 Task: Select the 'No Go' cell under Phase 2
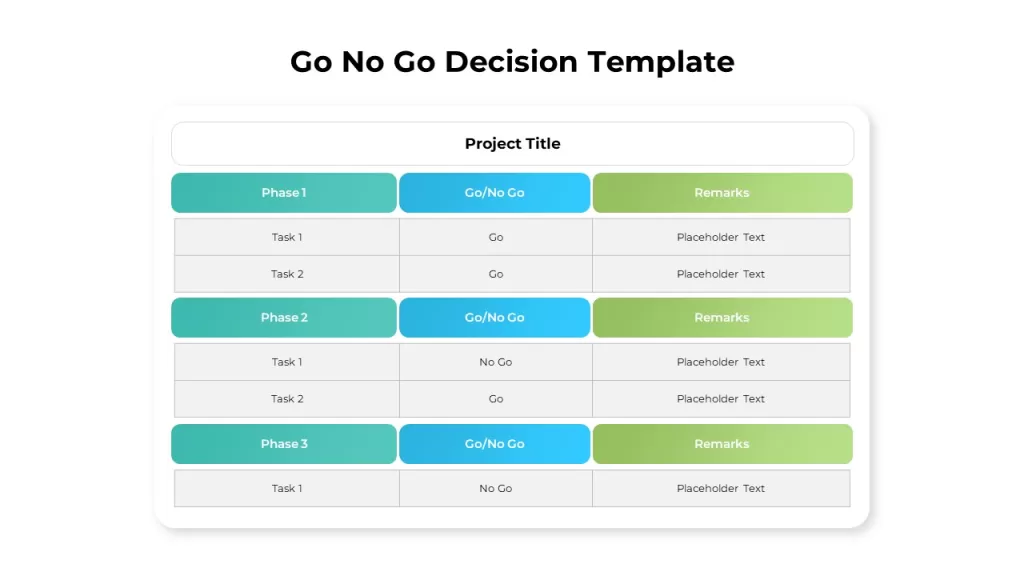(x=496, y=362)
